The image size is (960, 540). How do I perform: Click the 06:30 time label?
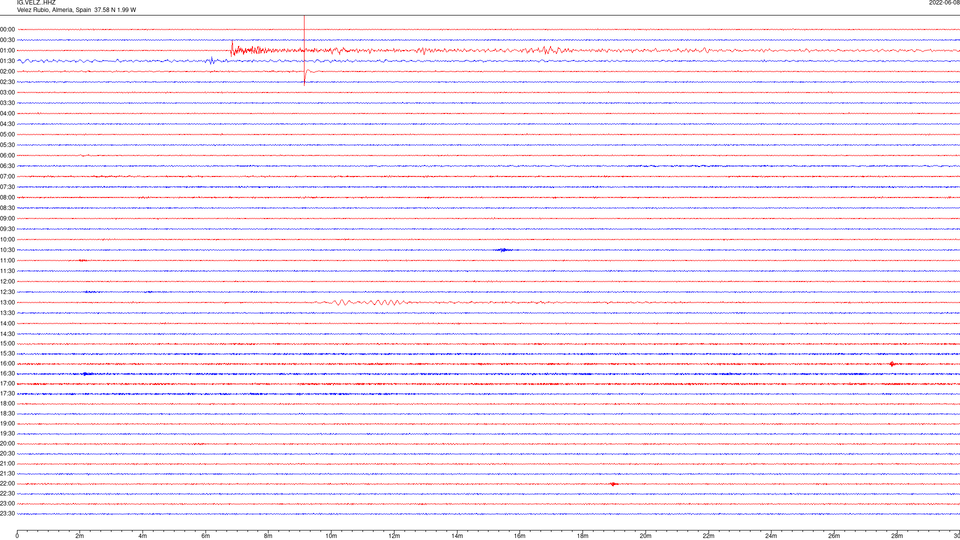7,166
